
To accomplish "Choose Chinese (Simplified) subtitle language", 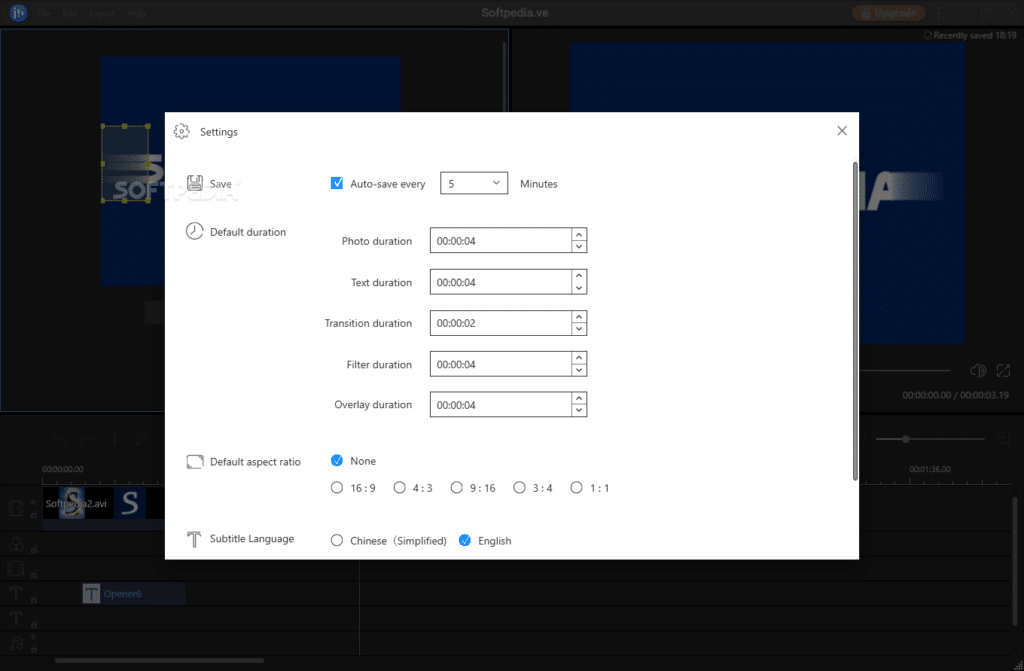I will point(336,540).
